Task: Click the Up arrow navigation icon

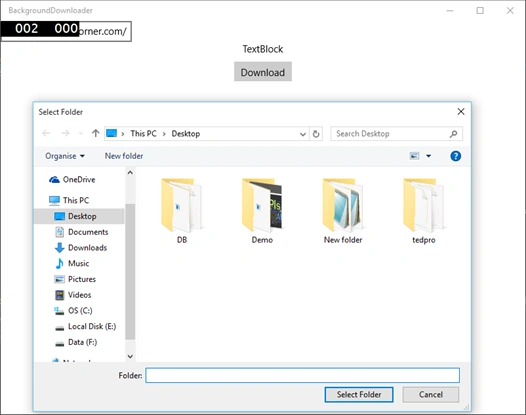Action: coord(96,134)
